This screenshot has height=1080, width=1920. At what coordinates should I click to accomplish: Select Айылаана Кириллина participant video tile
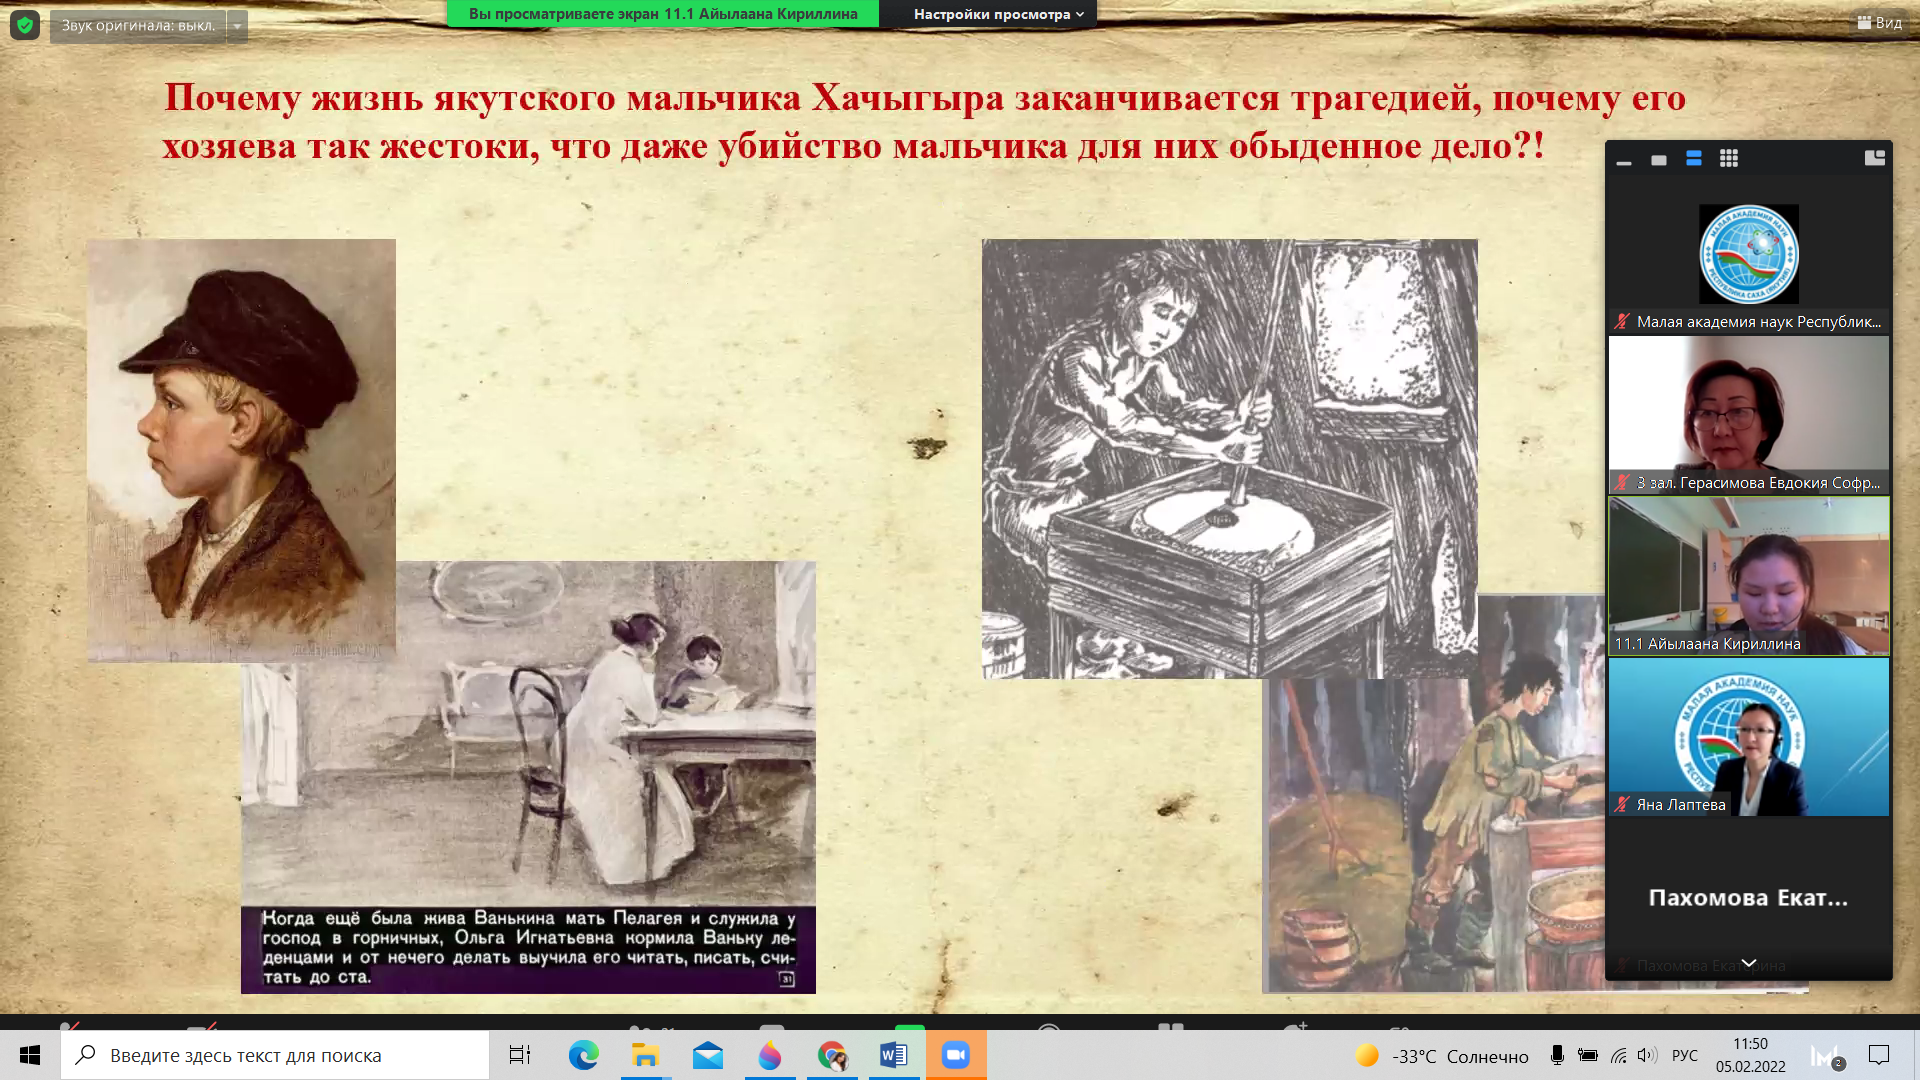(x=1748, y=576)
